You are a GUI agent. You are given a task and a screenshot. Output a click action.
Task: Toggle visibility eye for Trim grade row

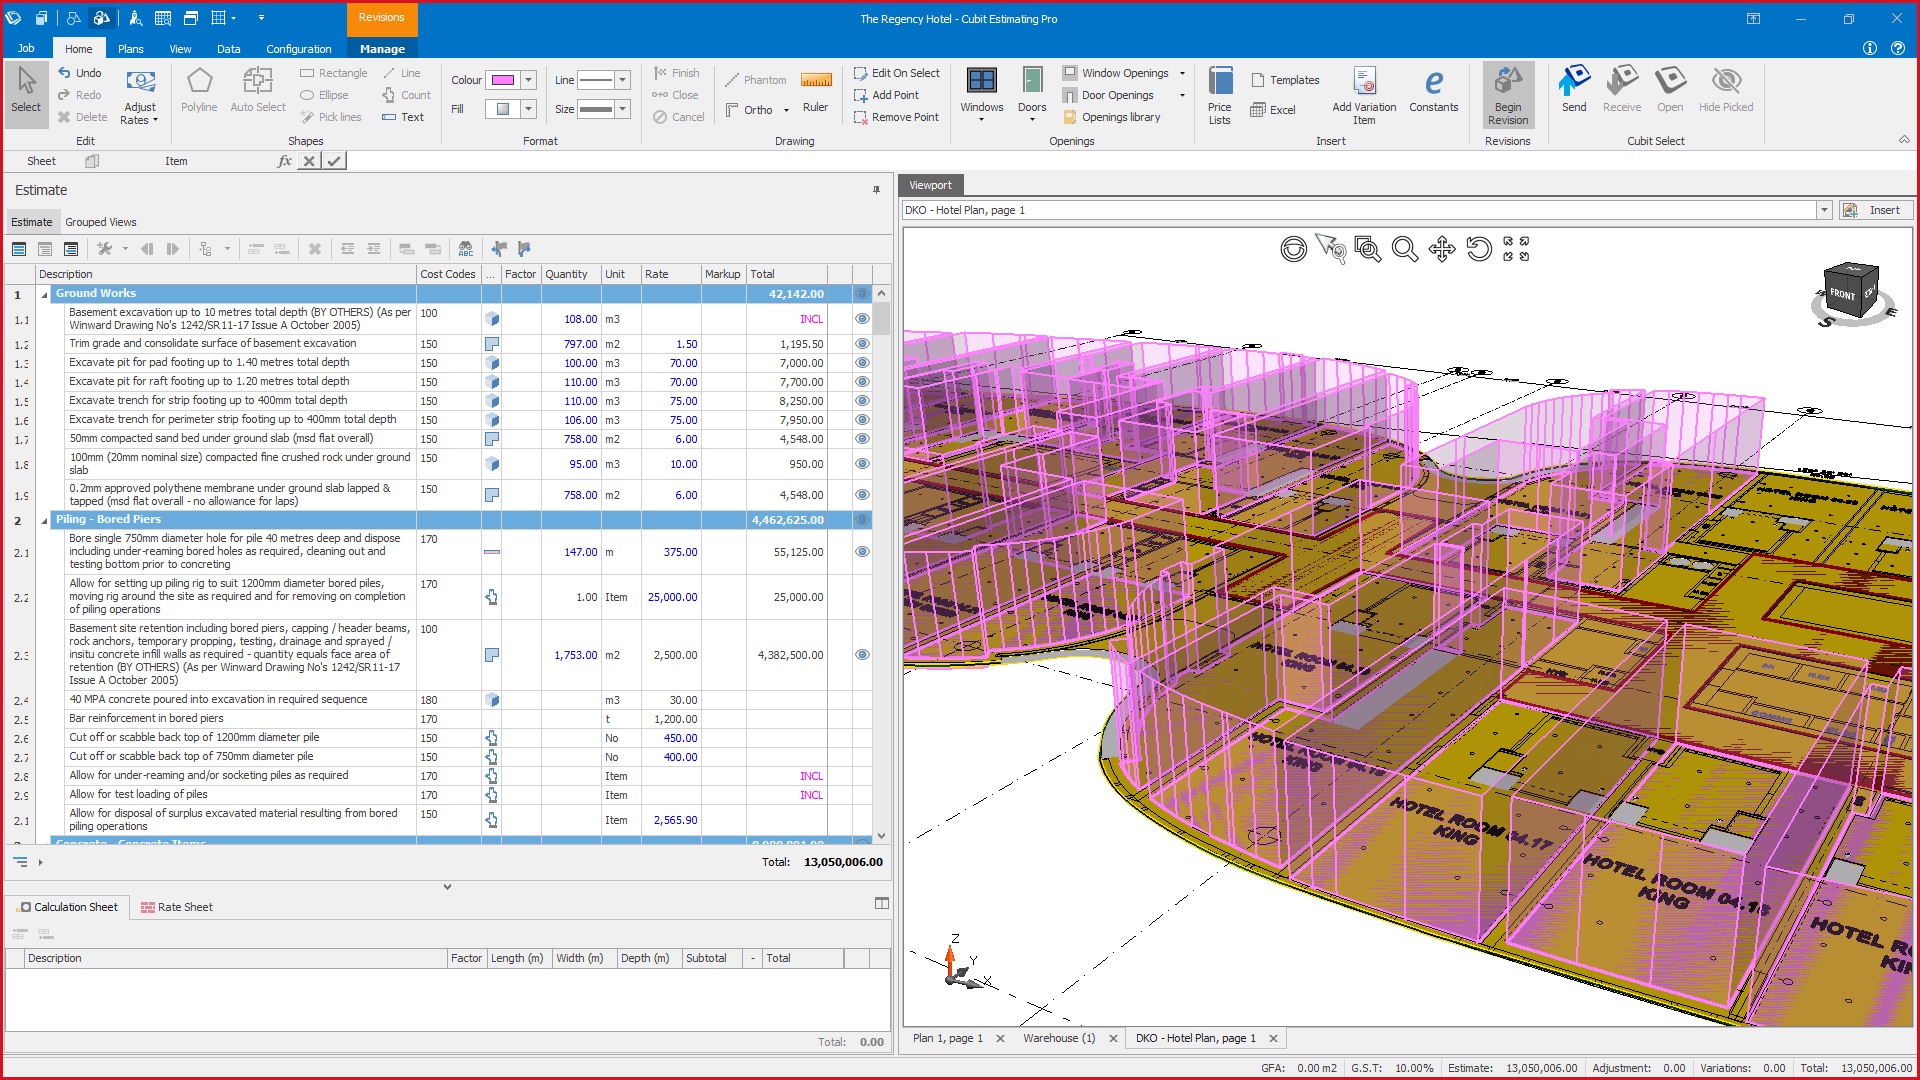pyautogui.click(x=862, y=344)
